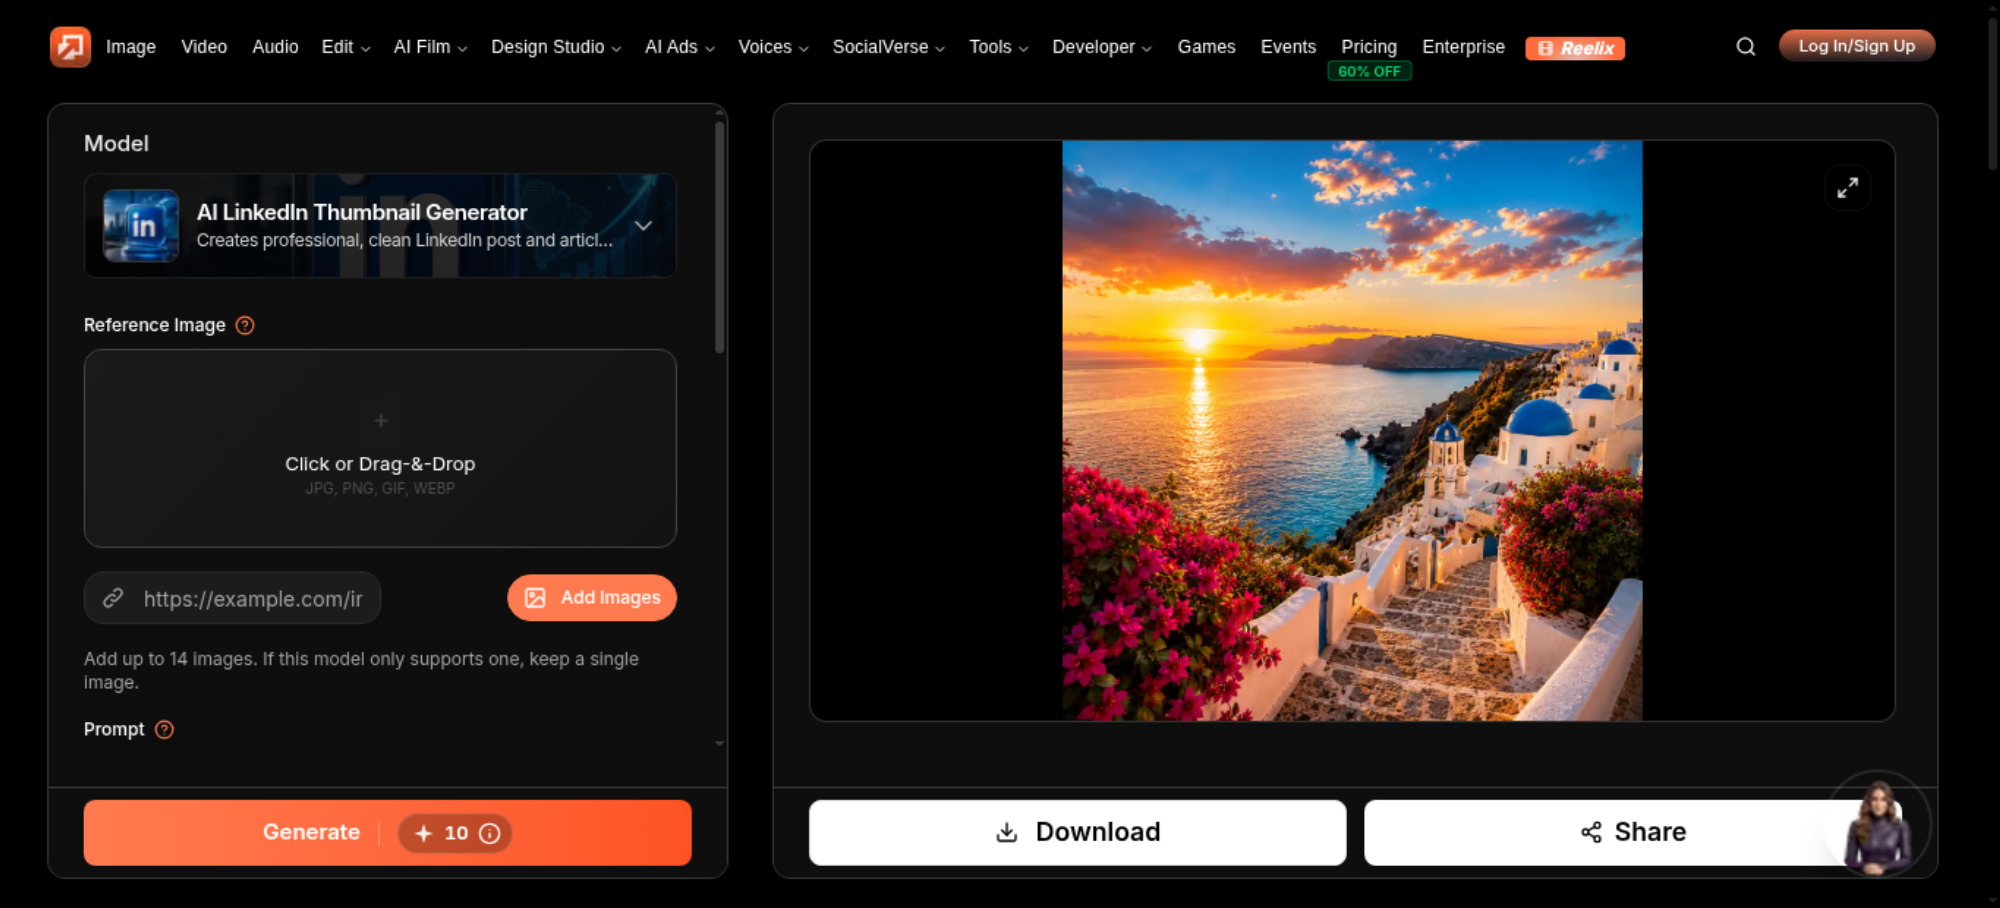Go to the Video section

[x=204, y=47]
